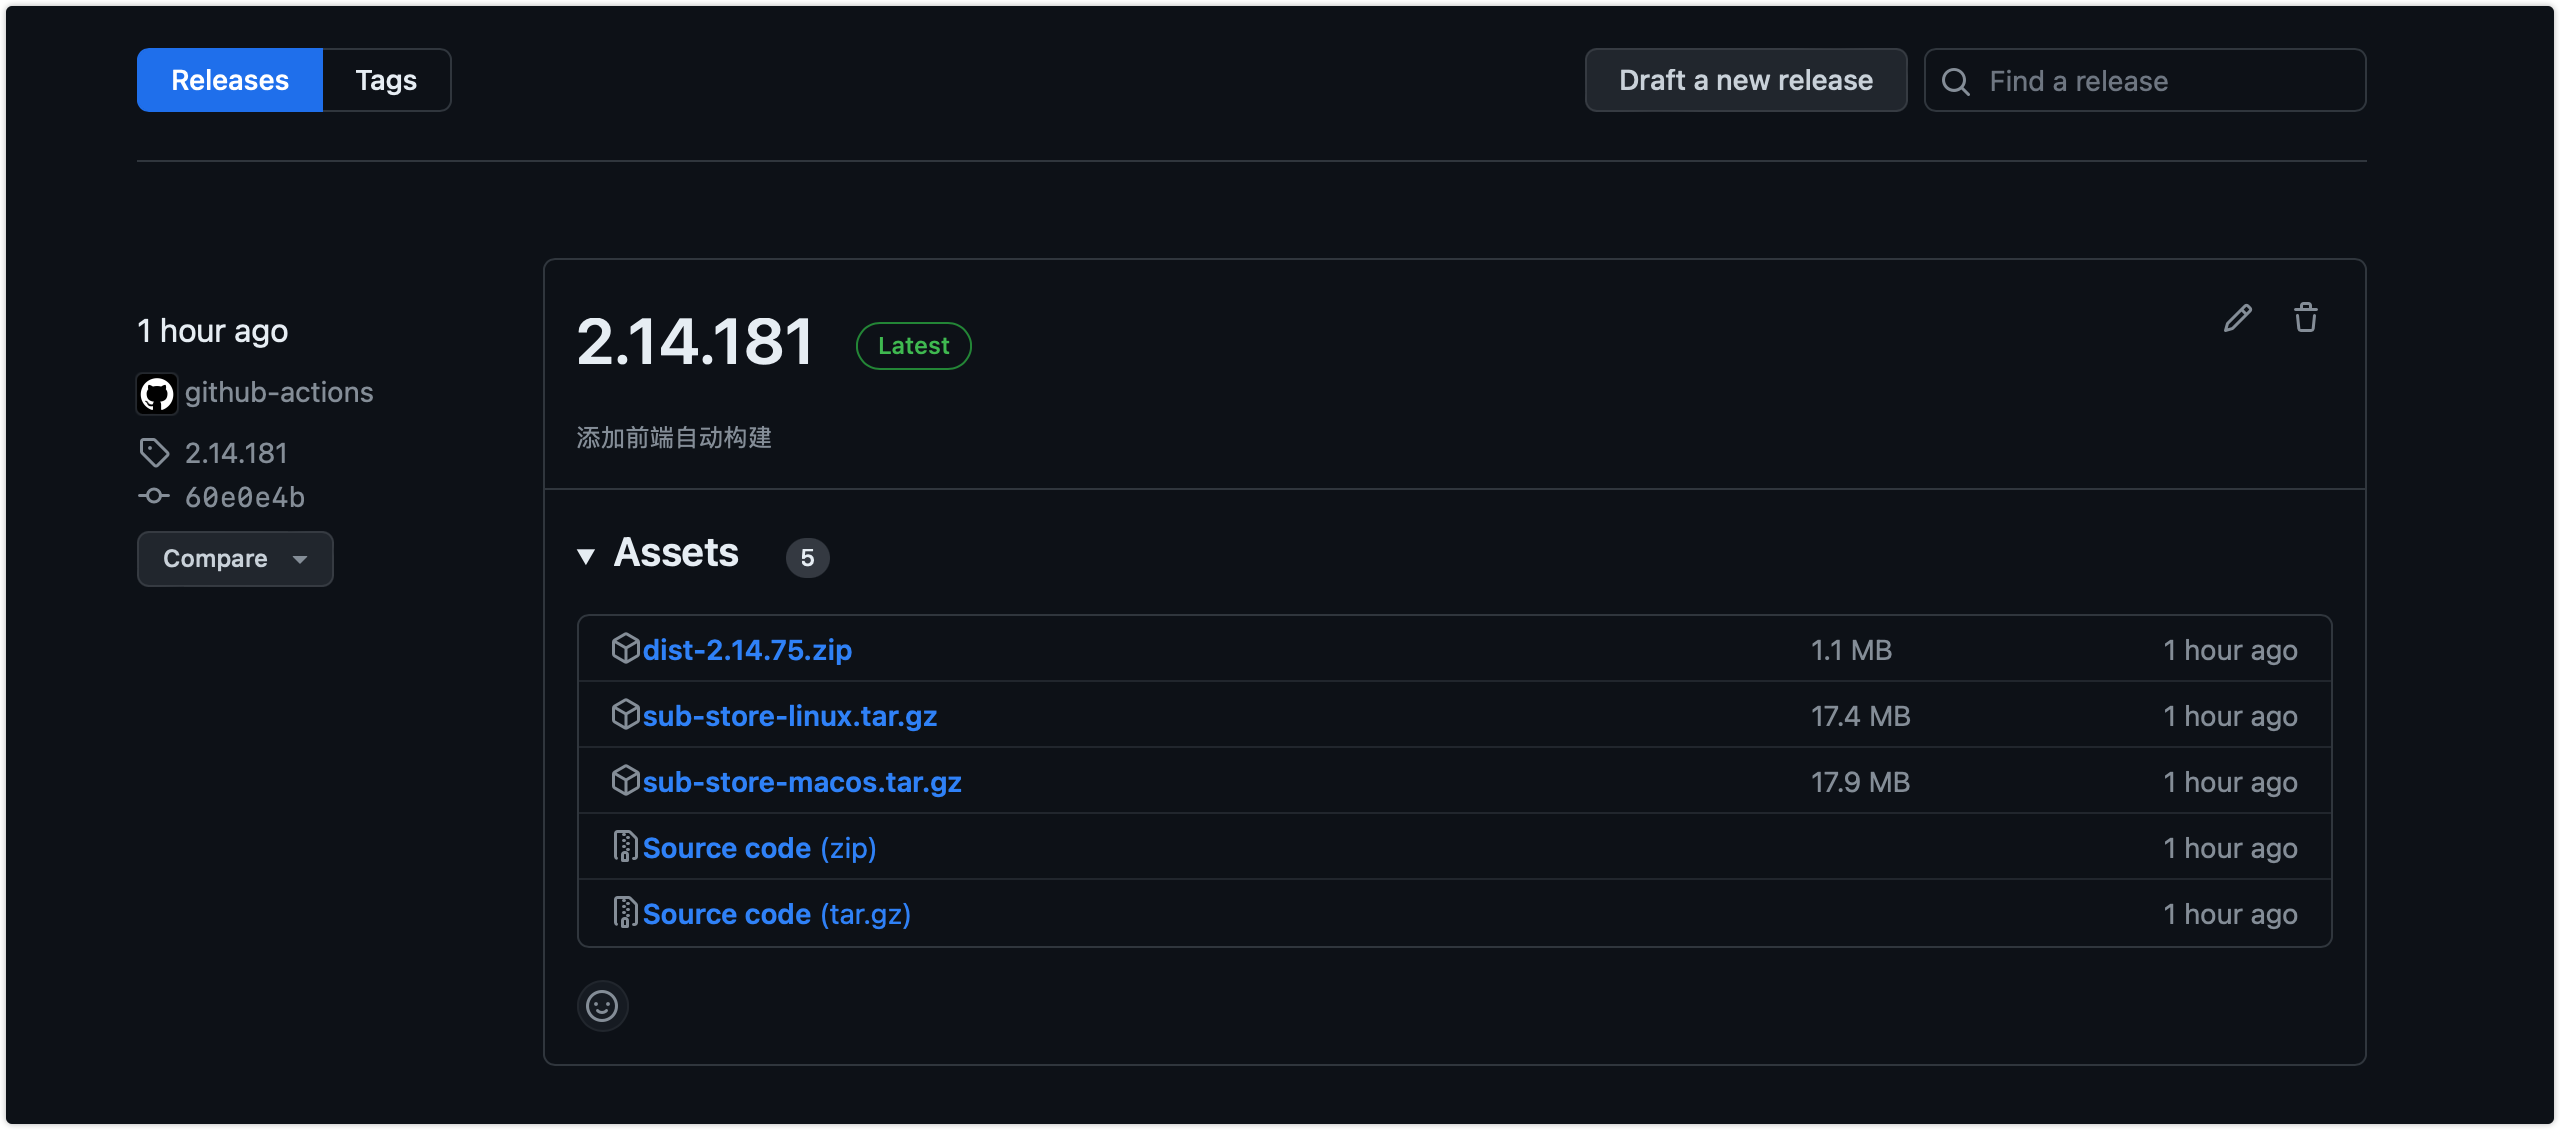This screenshot has width=2560, height=1130.
Task: Download sub-store-linux.tar.gz
Action: coord(789,716)
